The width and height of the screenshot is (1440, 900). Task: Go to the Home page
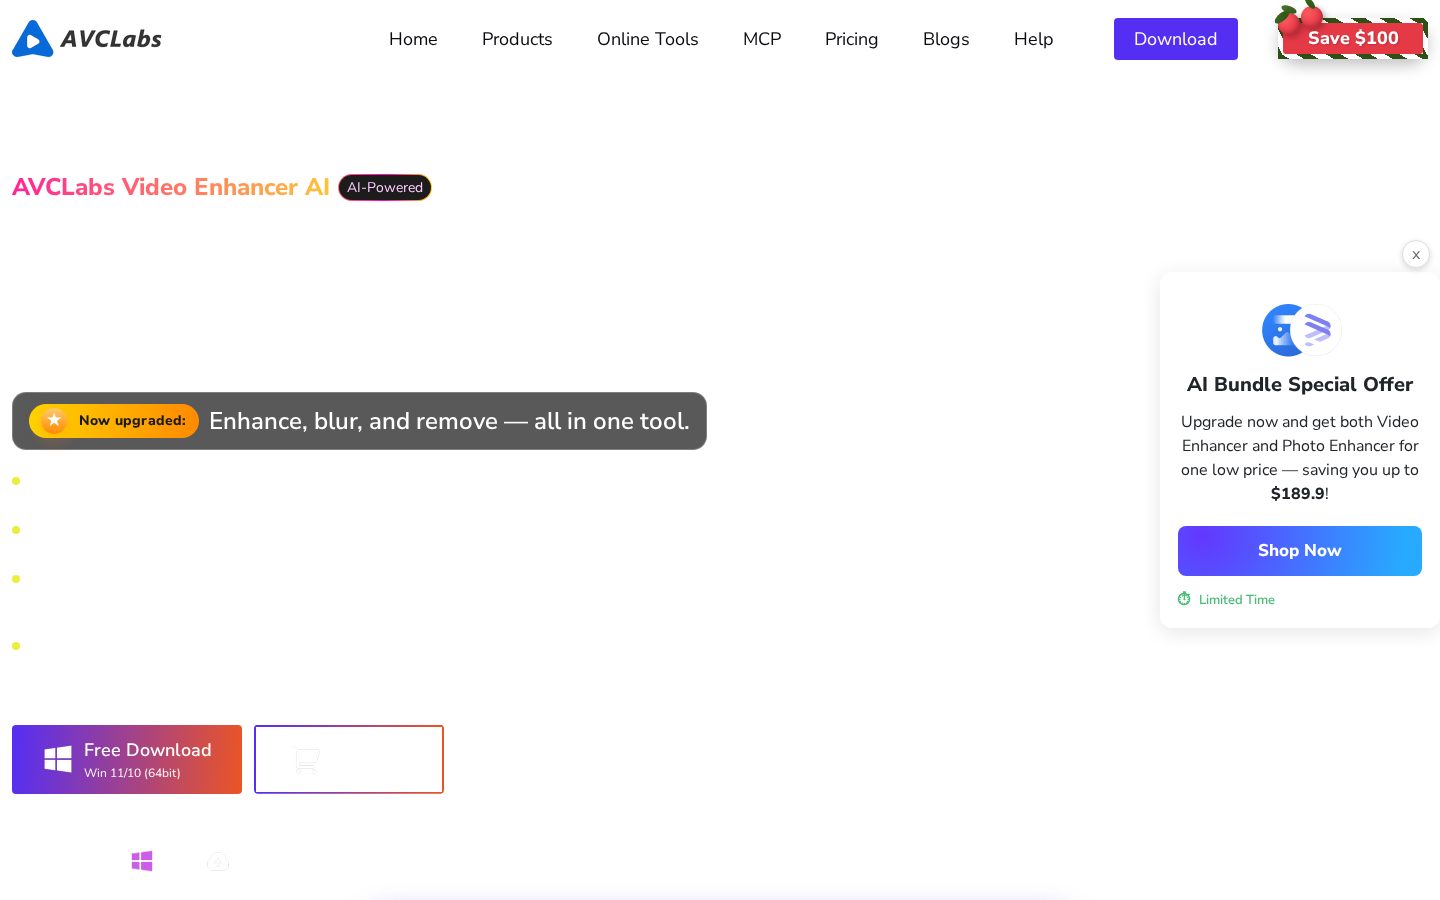pyautogui.click(x=413, y=39)
